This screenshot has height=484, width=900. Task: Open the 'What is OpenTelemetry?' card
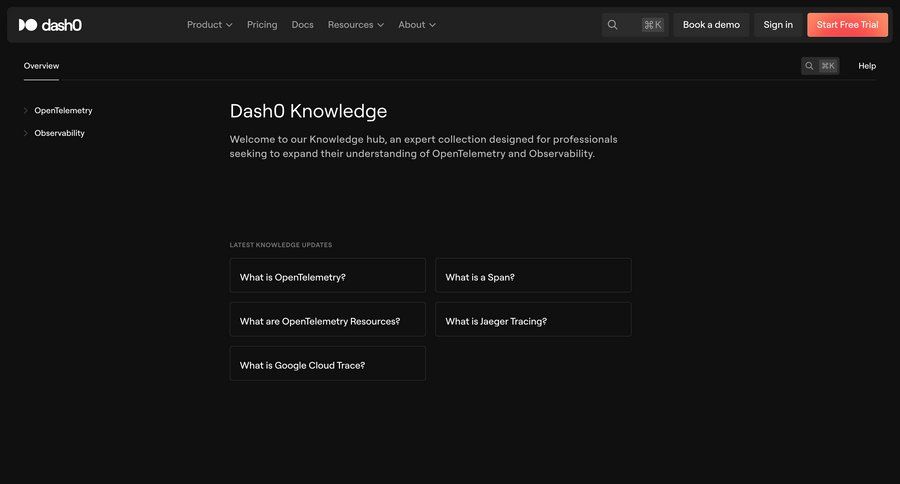(328, 276)
